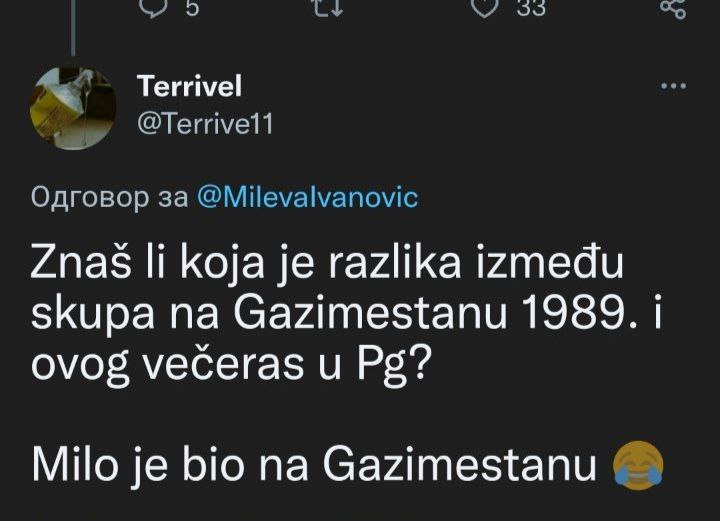
Task: Open Terrivel's profile picture
Action: [73, 110]
